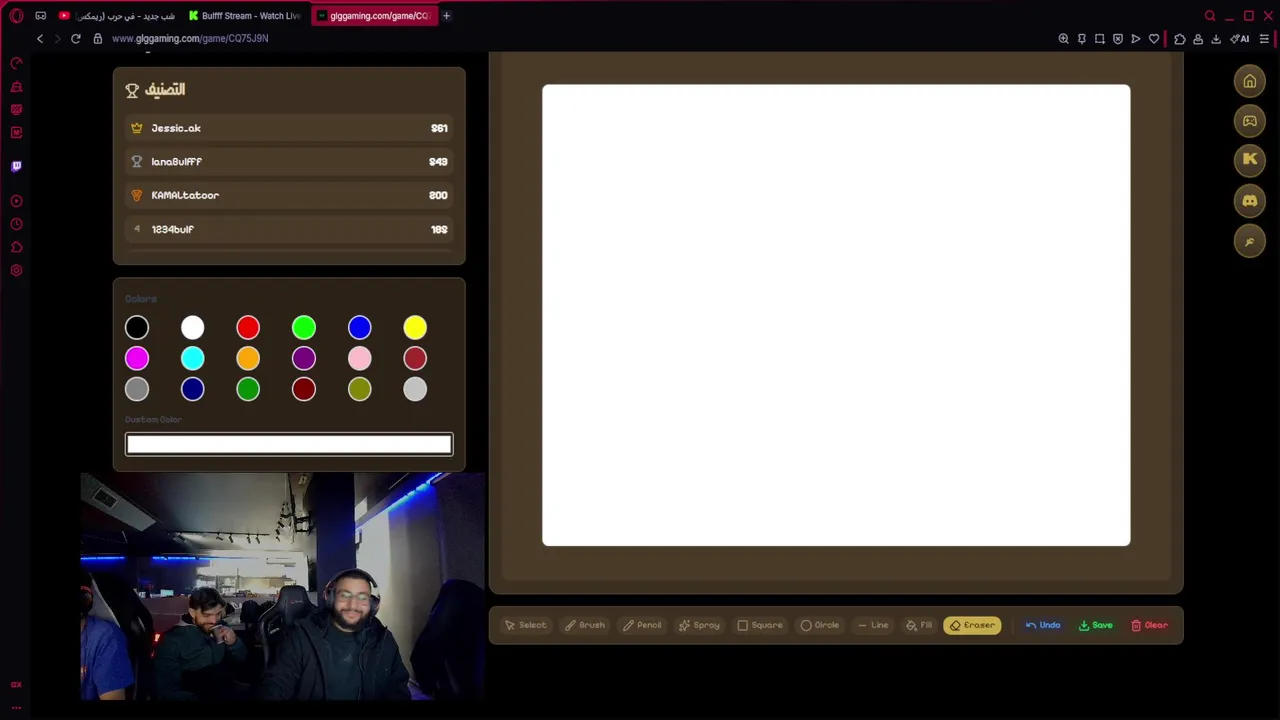
Task: Pick the black color swatch
Action: click(137, 328)
